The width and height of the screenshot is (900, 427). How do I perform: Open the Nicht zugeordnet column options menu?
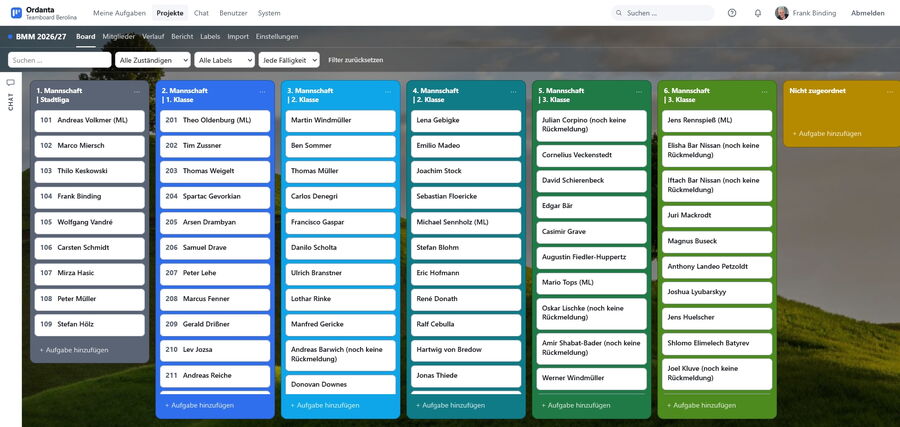(x=890, y=91)
